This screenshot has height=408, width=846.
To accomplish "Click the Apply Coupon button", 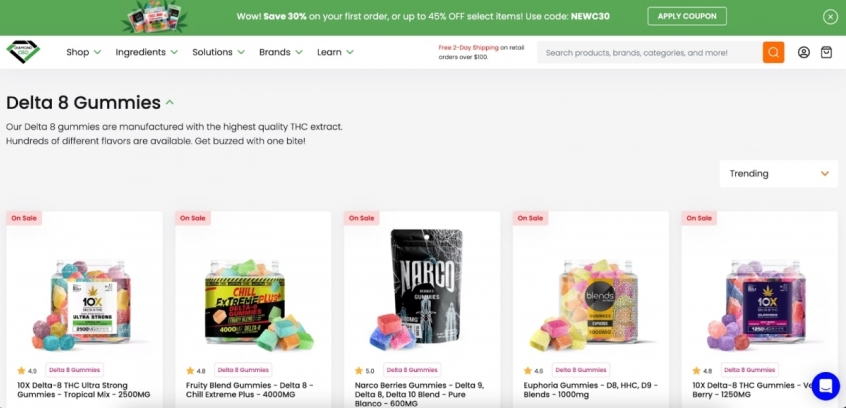I will [x=687, y=16].
